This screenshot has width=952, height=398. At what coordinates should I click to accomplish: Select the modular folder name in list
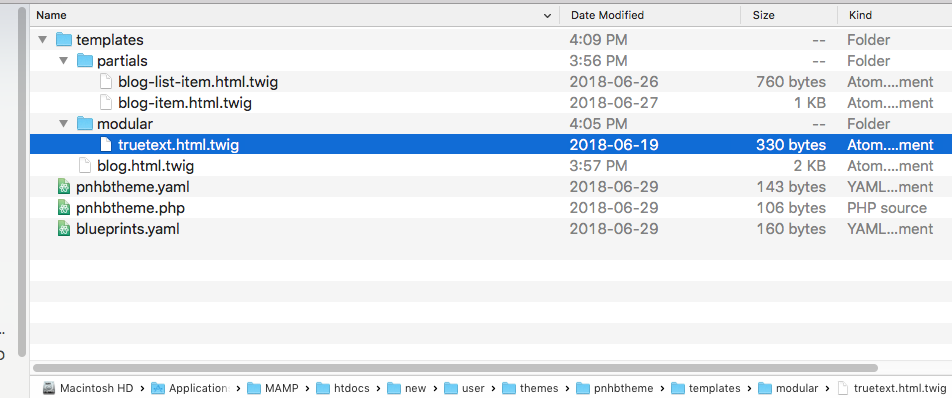(x=125, y=124)
